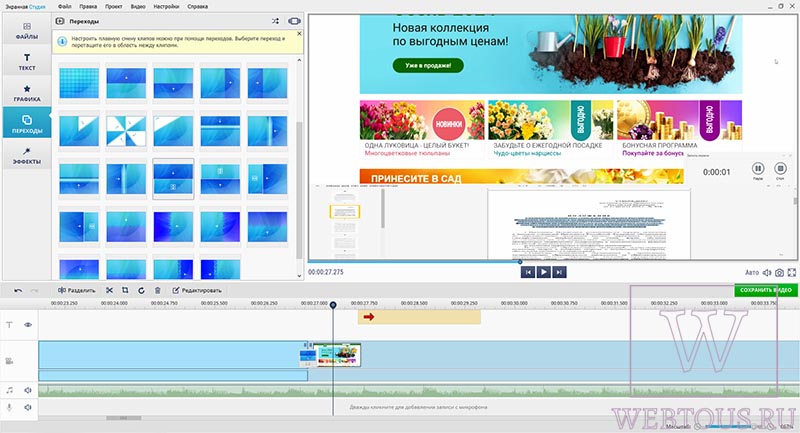Open the Настройки menu
800x433 pixels.
166,7
